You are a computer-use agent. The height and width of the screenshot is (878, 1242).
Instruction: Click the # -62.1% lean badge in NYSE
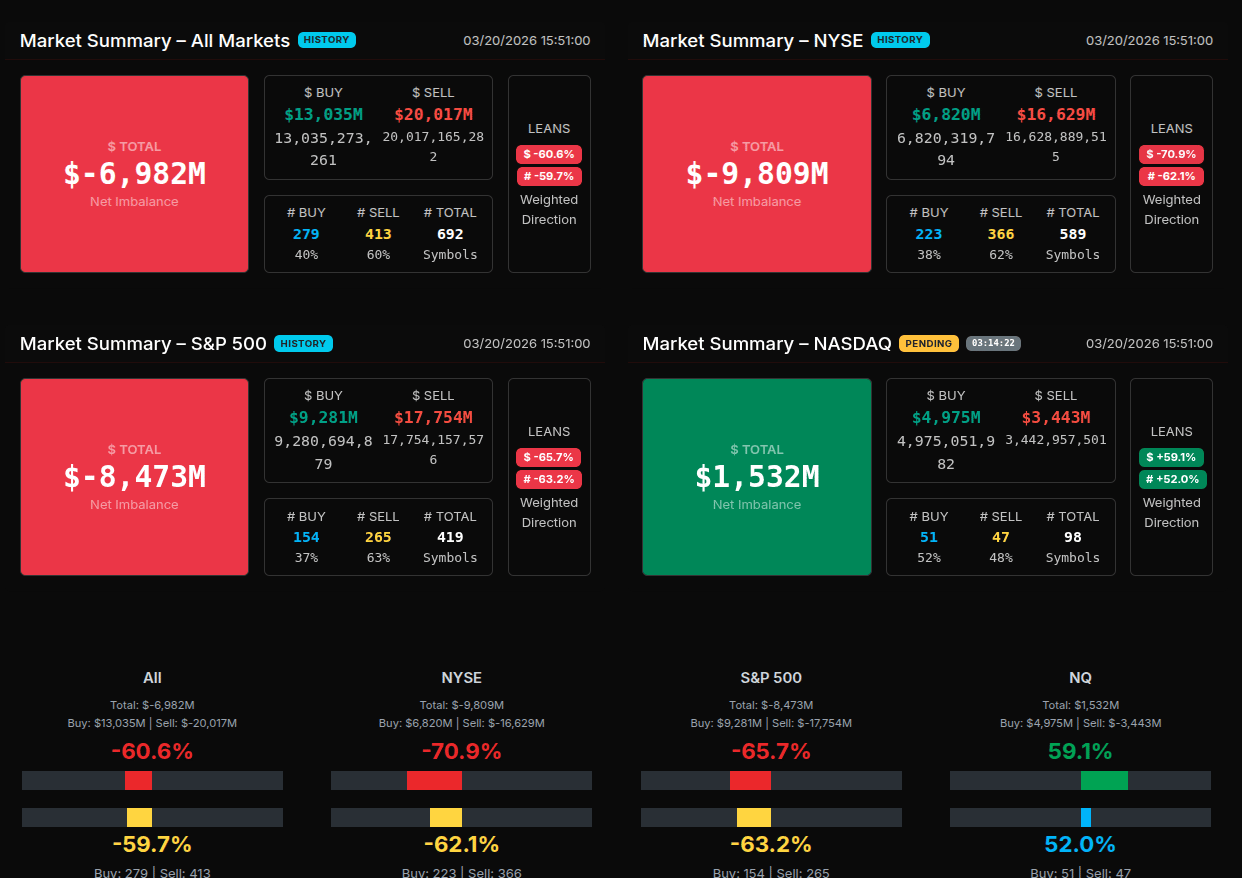click(1171, 176)
